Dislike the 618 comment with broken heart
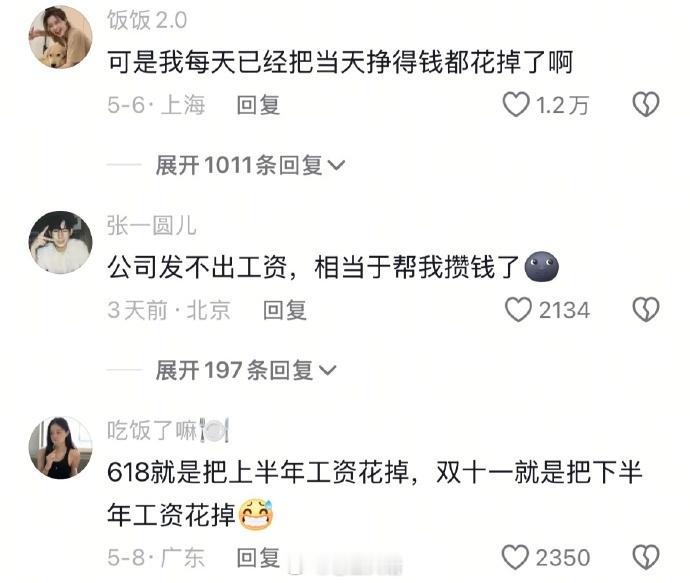 646,557
